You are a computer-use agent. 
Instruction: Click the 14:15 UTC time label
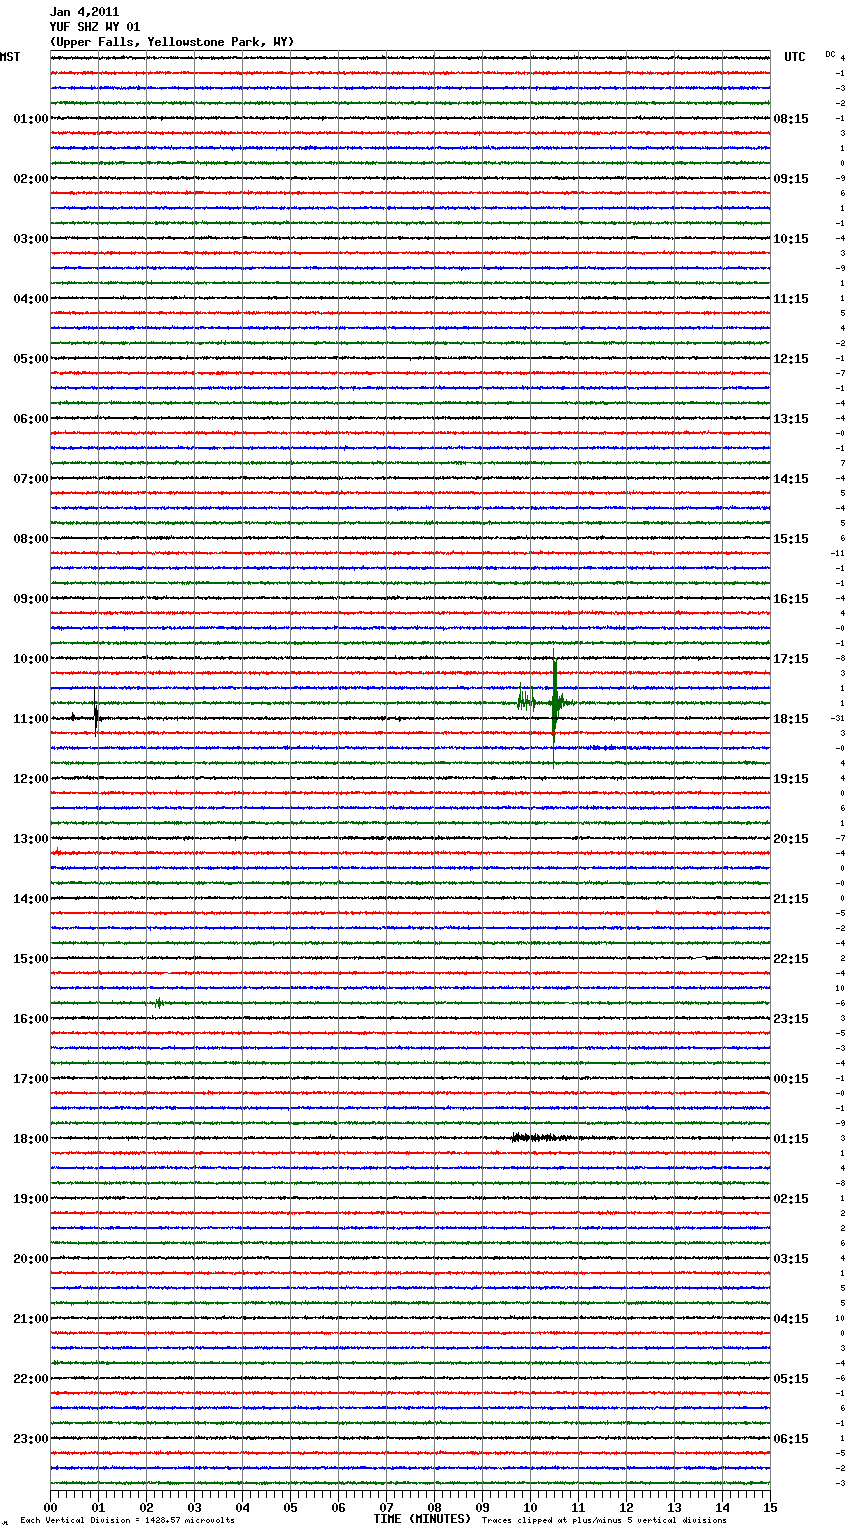click(791, 479)
